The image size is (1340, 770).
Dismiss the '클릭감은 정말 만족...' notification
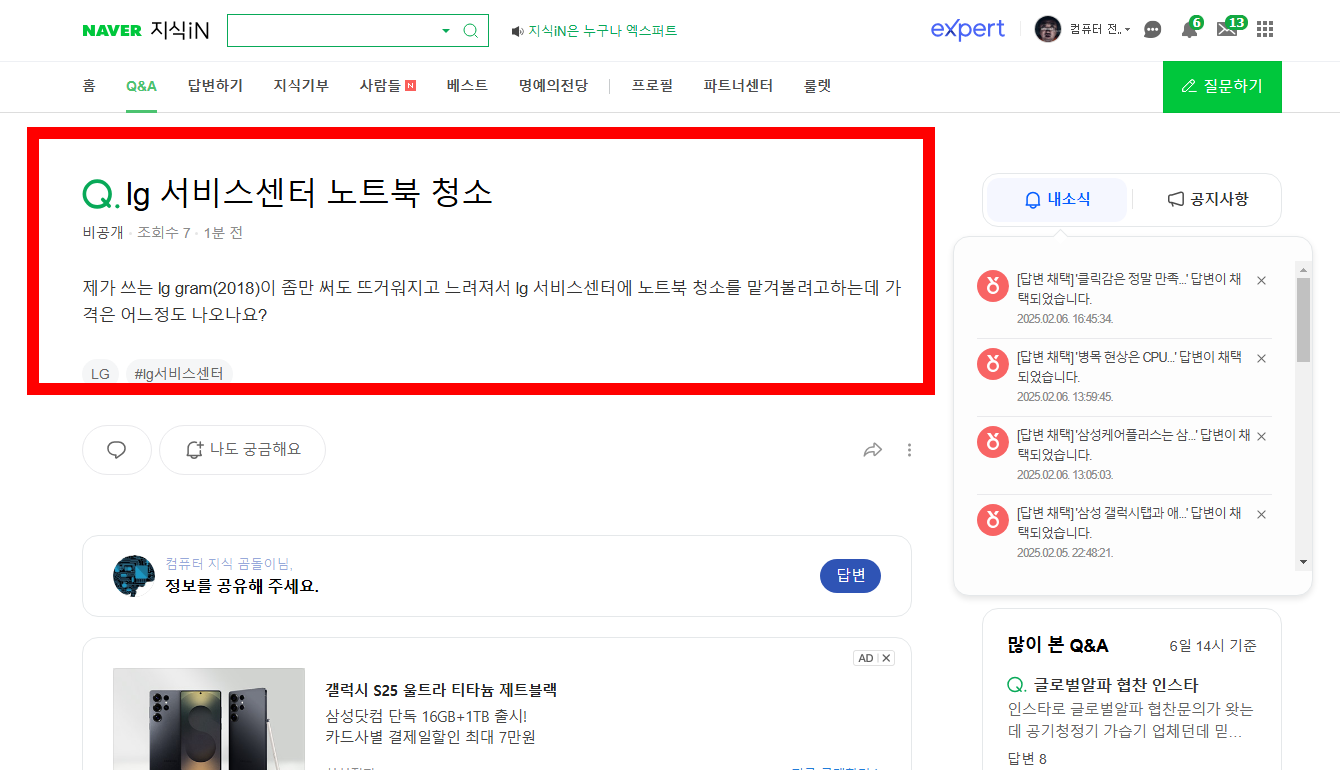1261,281
